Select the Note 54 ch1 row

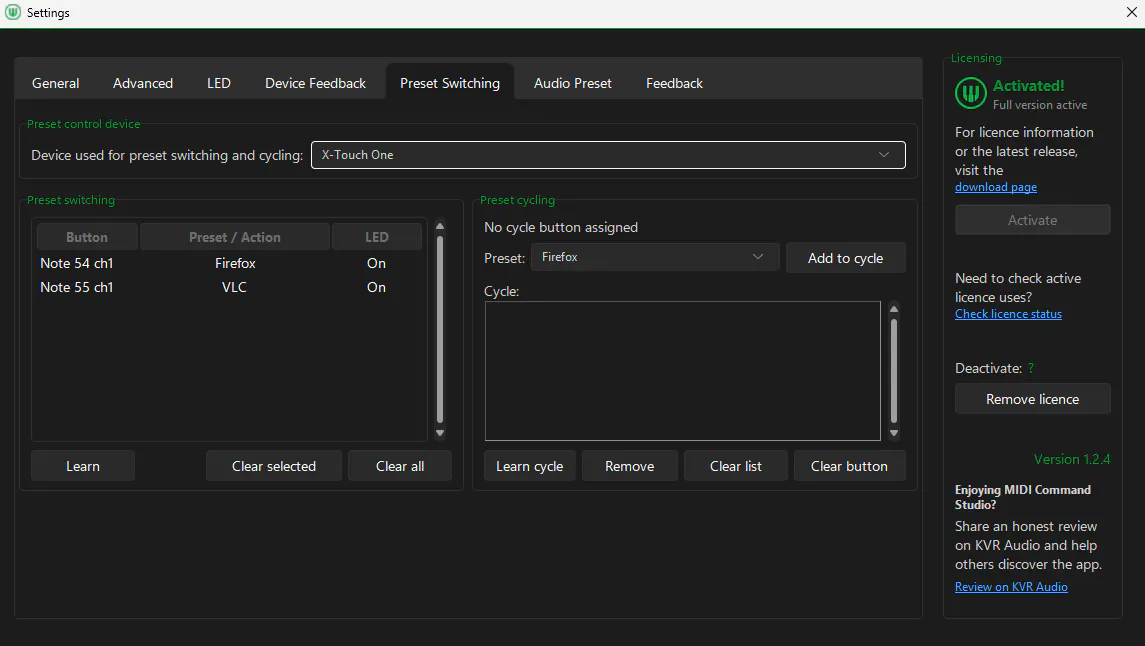pyautogui.click(x=229, y=264)
